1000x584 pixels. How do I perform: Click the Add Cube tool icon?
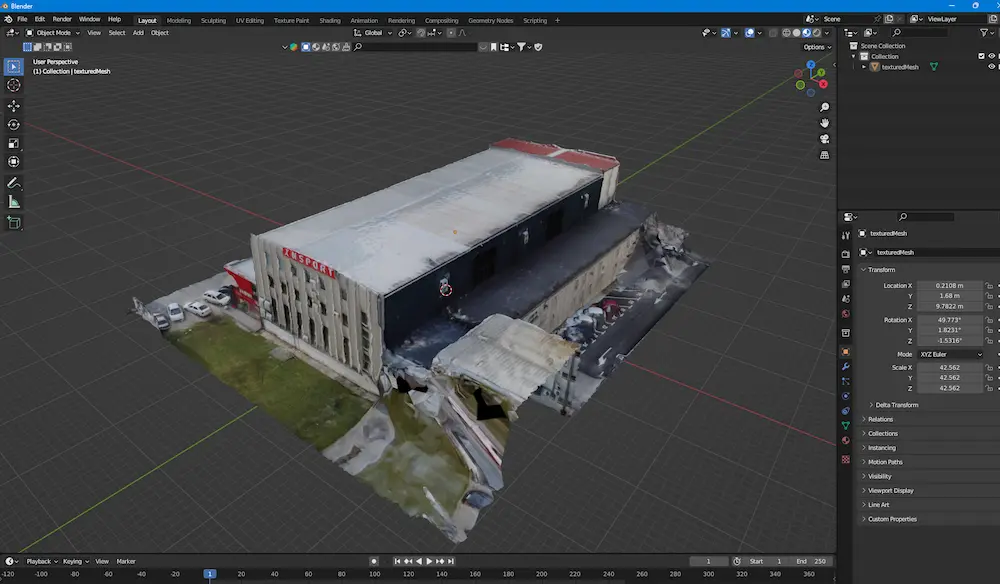point(14,223)
